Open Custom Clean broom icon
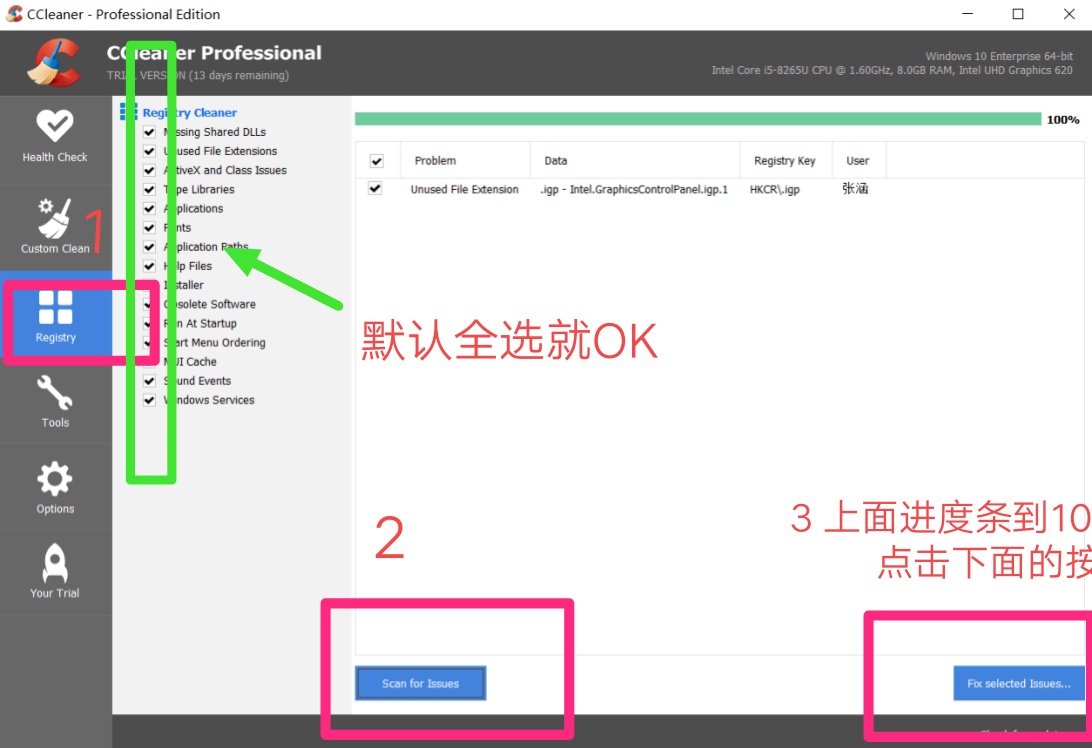1092x748 pixels. pos(54,218)
